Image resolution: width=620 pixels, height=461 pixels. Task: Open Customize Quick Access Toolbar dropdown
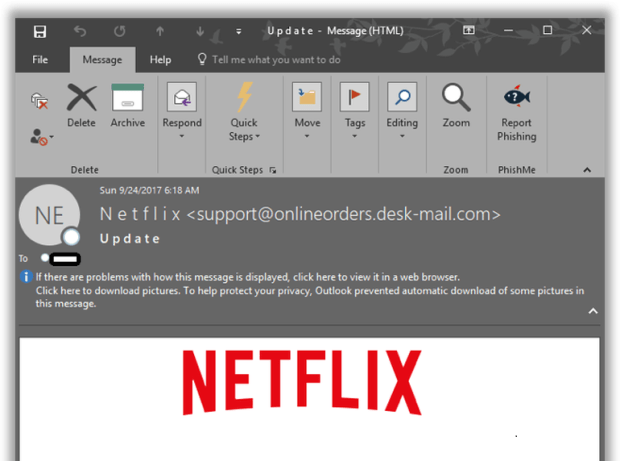coord(238,31)
